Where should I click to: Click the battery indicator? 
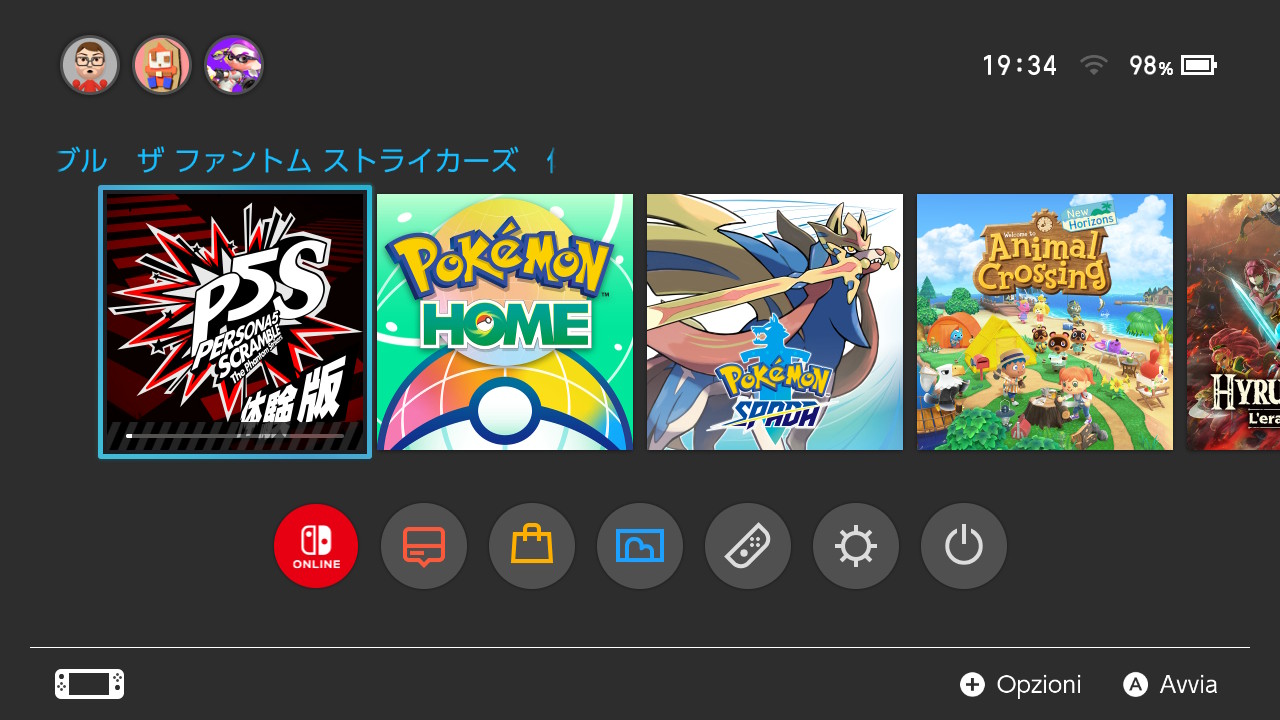click(1198, 66)
